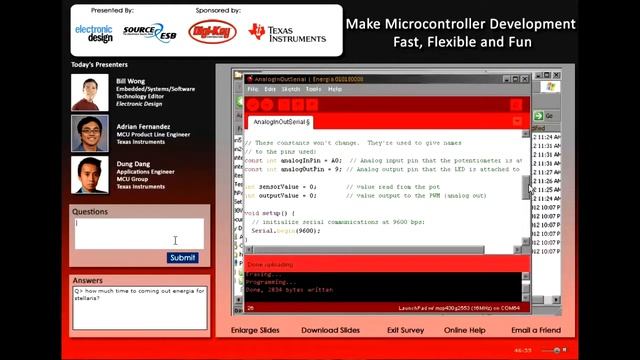Click the 'Done uploading' status message
Screen dimensions: 640x360
coord(270,264)
